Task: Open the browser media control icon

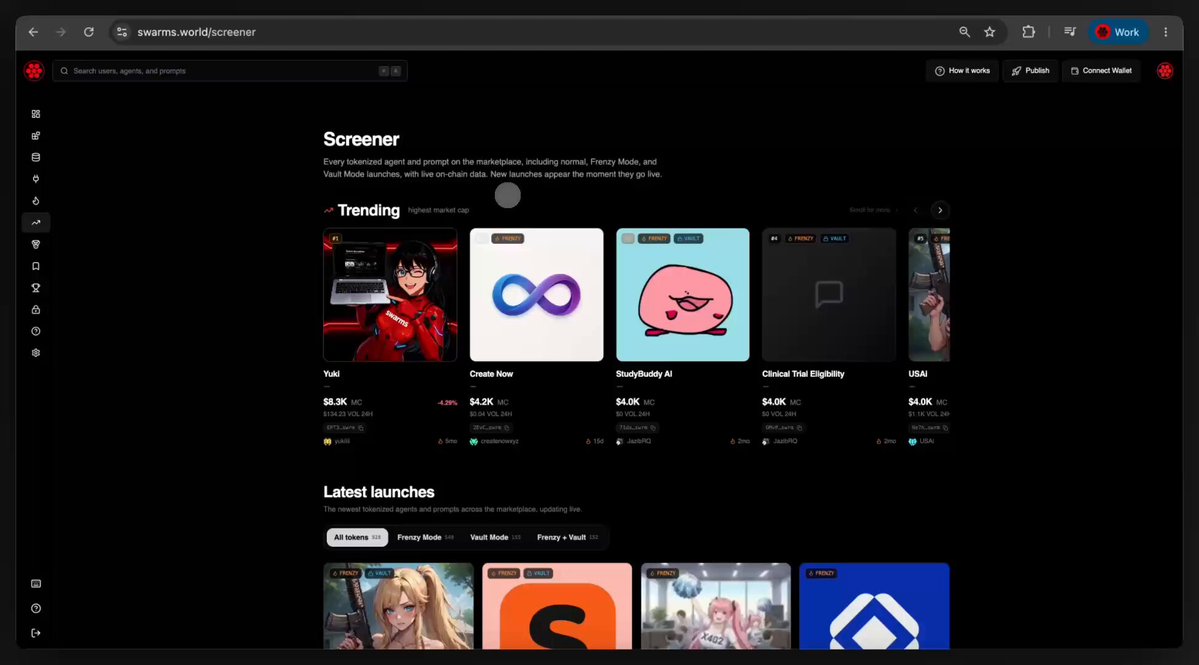Action: [x=1070, y=32]
